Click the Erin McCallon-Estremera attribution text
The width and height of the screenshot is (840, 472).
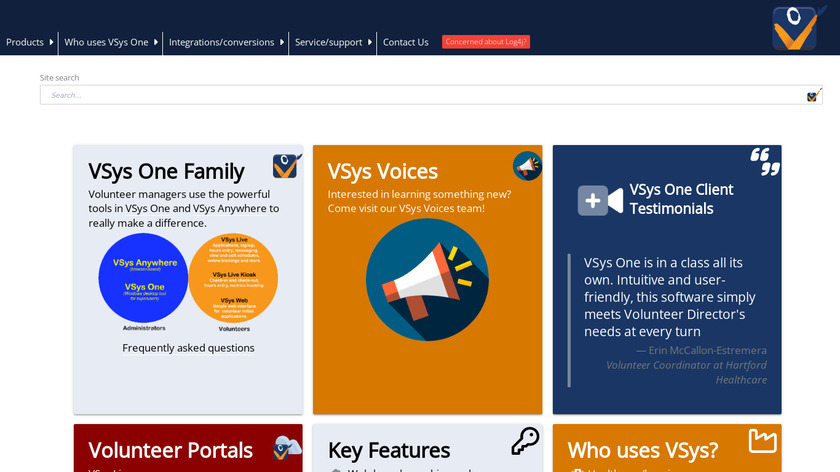click(x=701, y=350)
